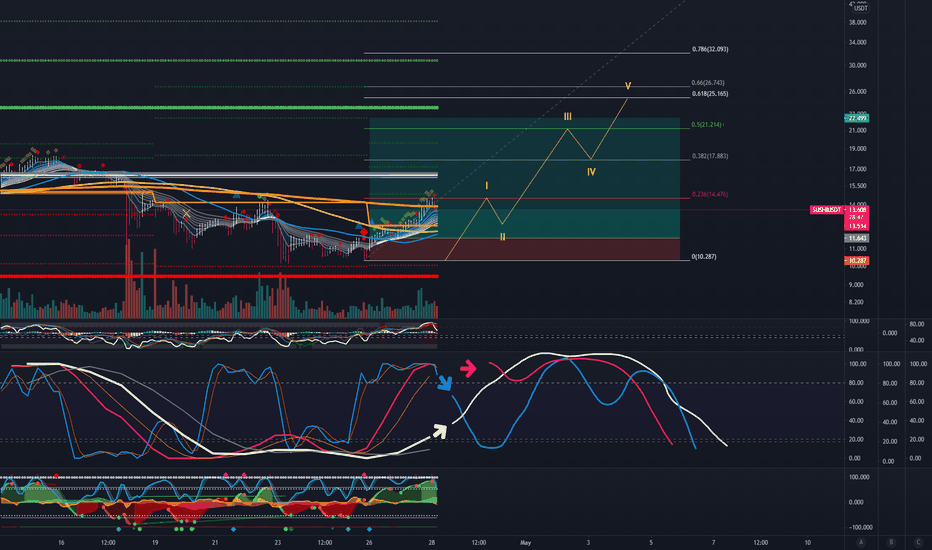
Task: Select the 0.236(14.476) Fibonacci level label
Action: pyautogui.click(x=710, y=194)
